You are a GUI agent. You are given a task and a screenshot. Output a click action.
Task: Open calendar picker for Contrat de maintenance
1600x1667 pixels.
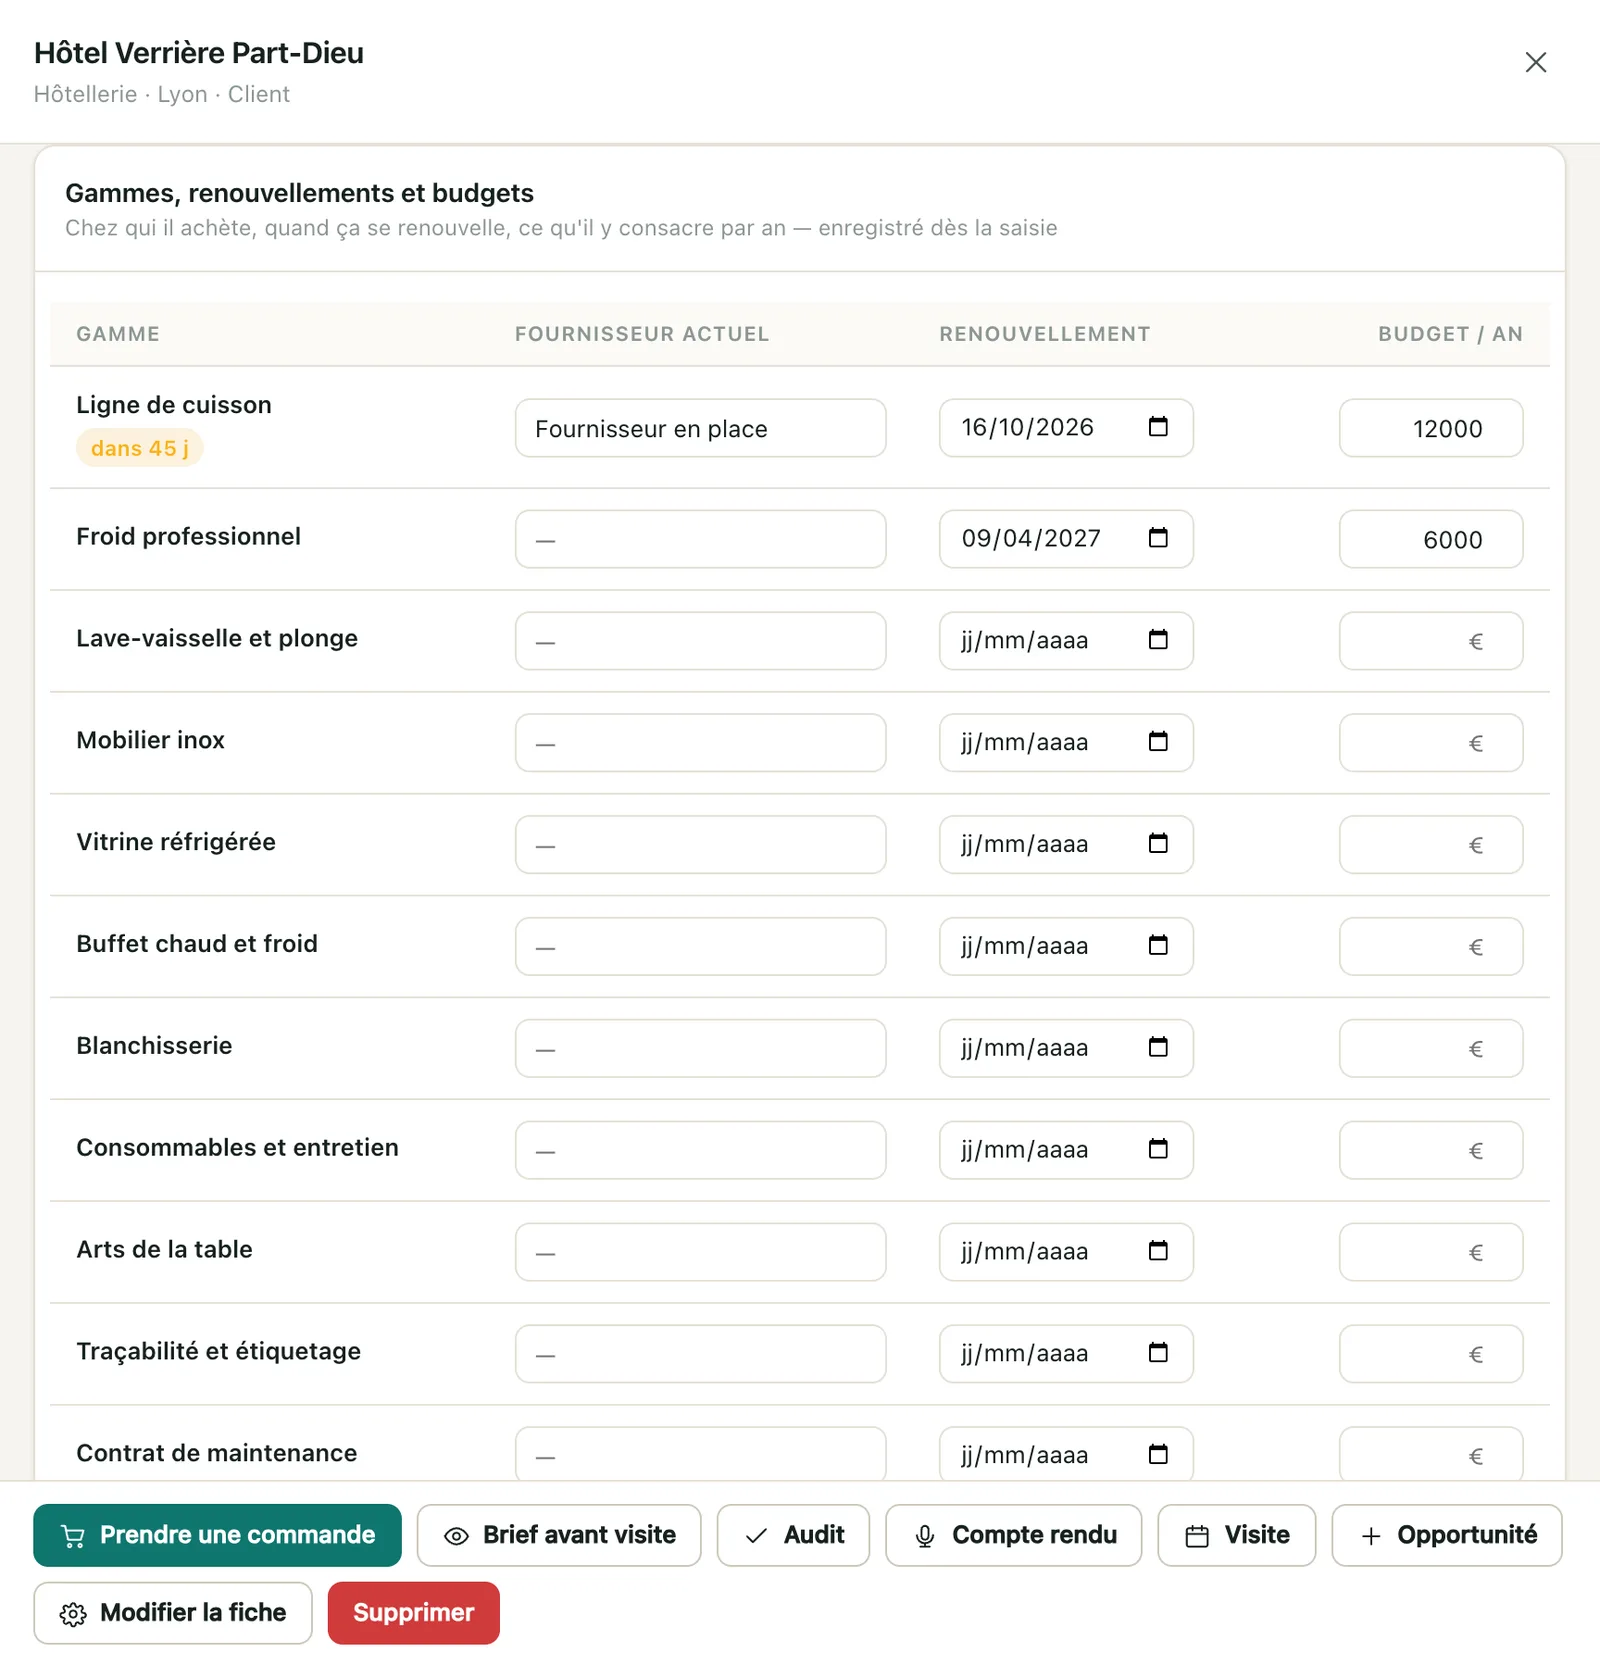point(1158,1455)
